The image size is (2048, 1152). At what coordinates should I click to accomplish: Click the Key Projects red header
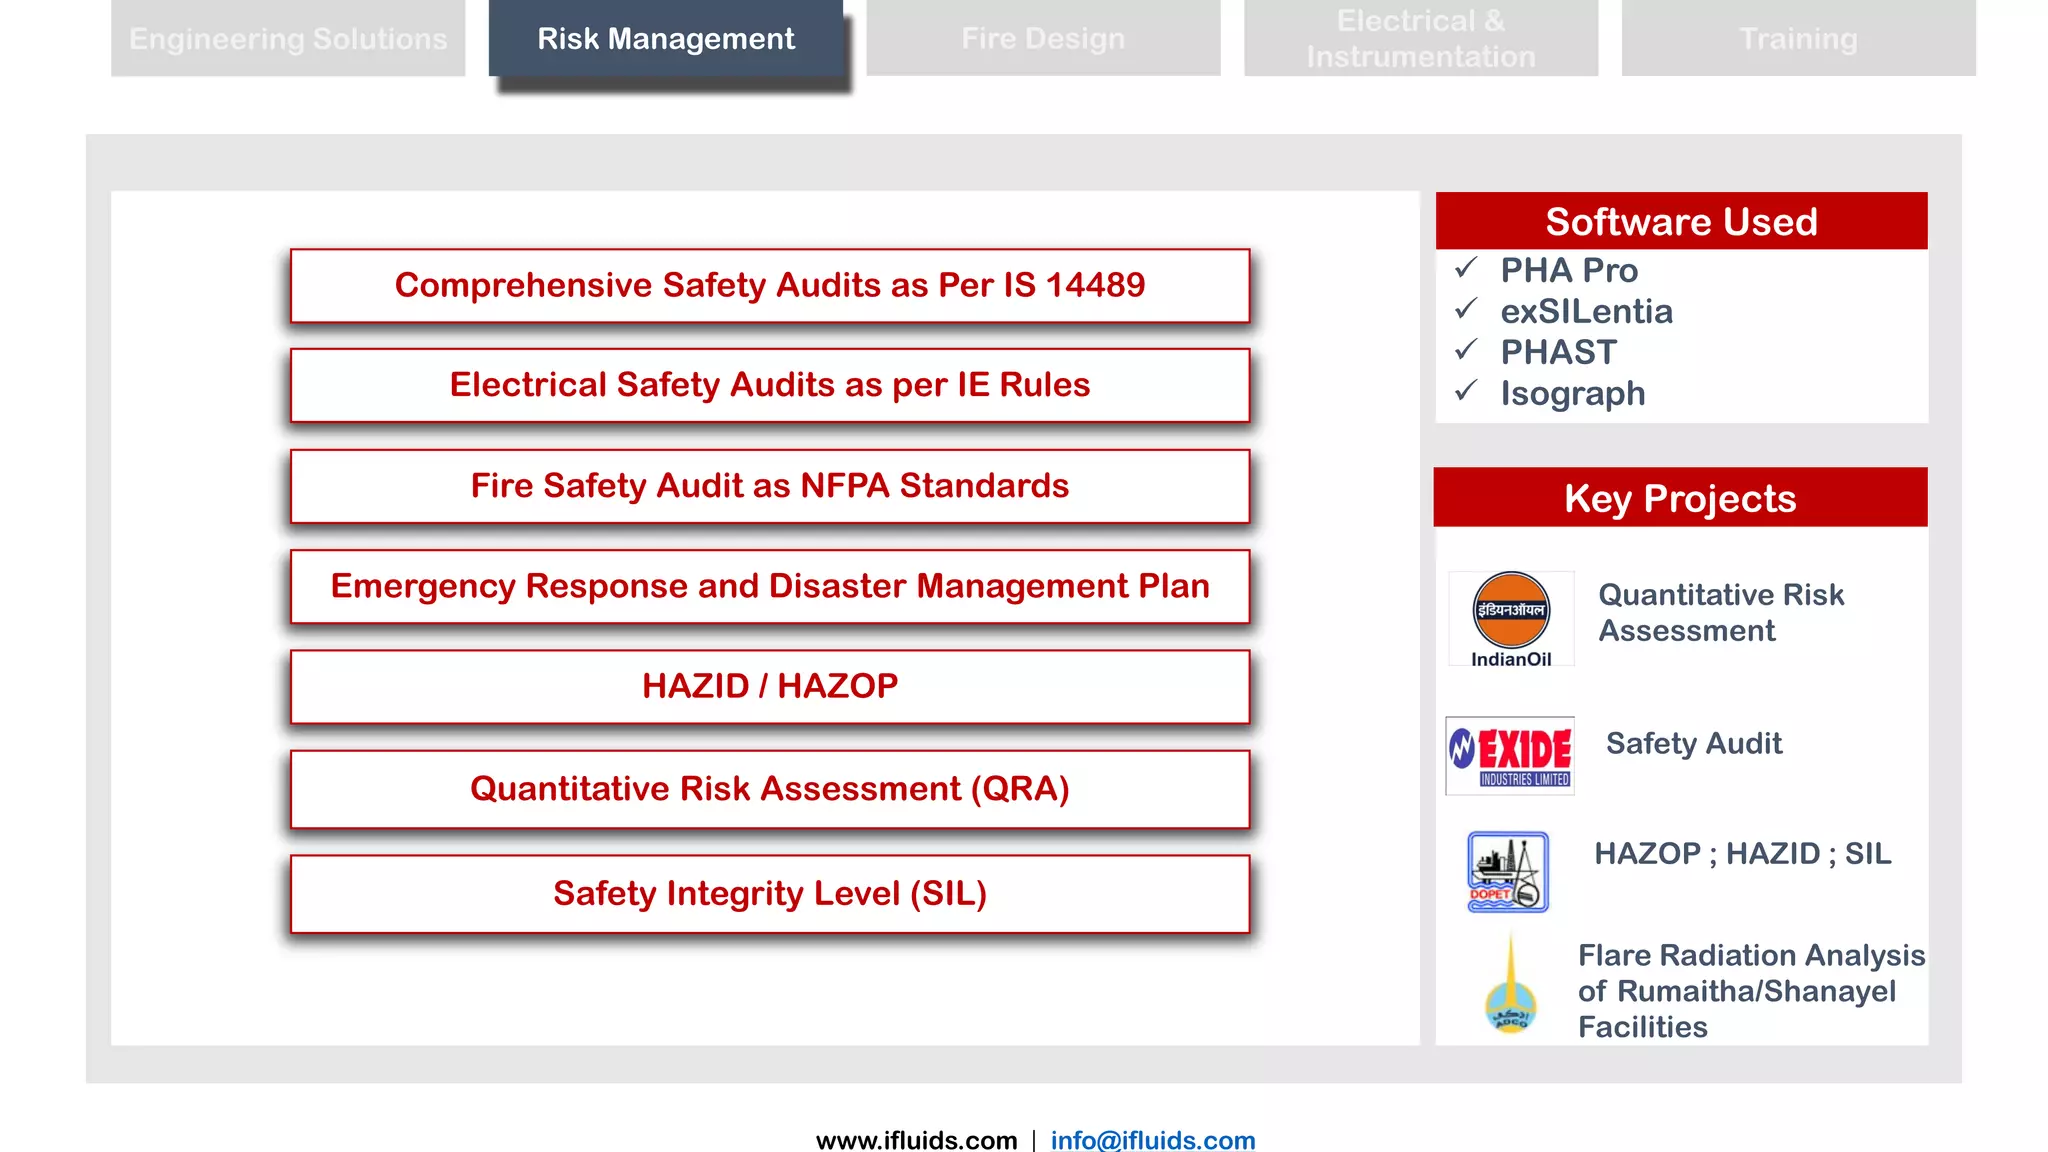click(x=1680, y=498)
